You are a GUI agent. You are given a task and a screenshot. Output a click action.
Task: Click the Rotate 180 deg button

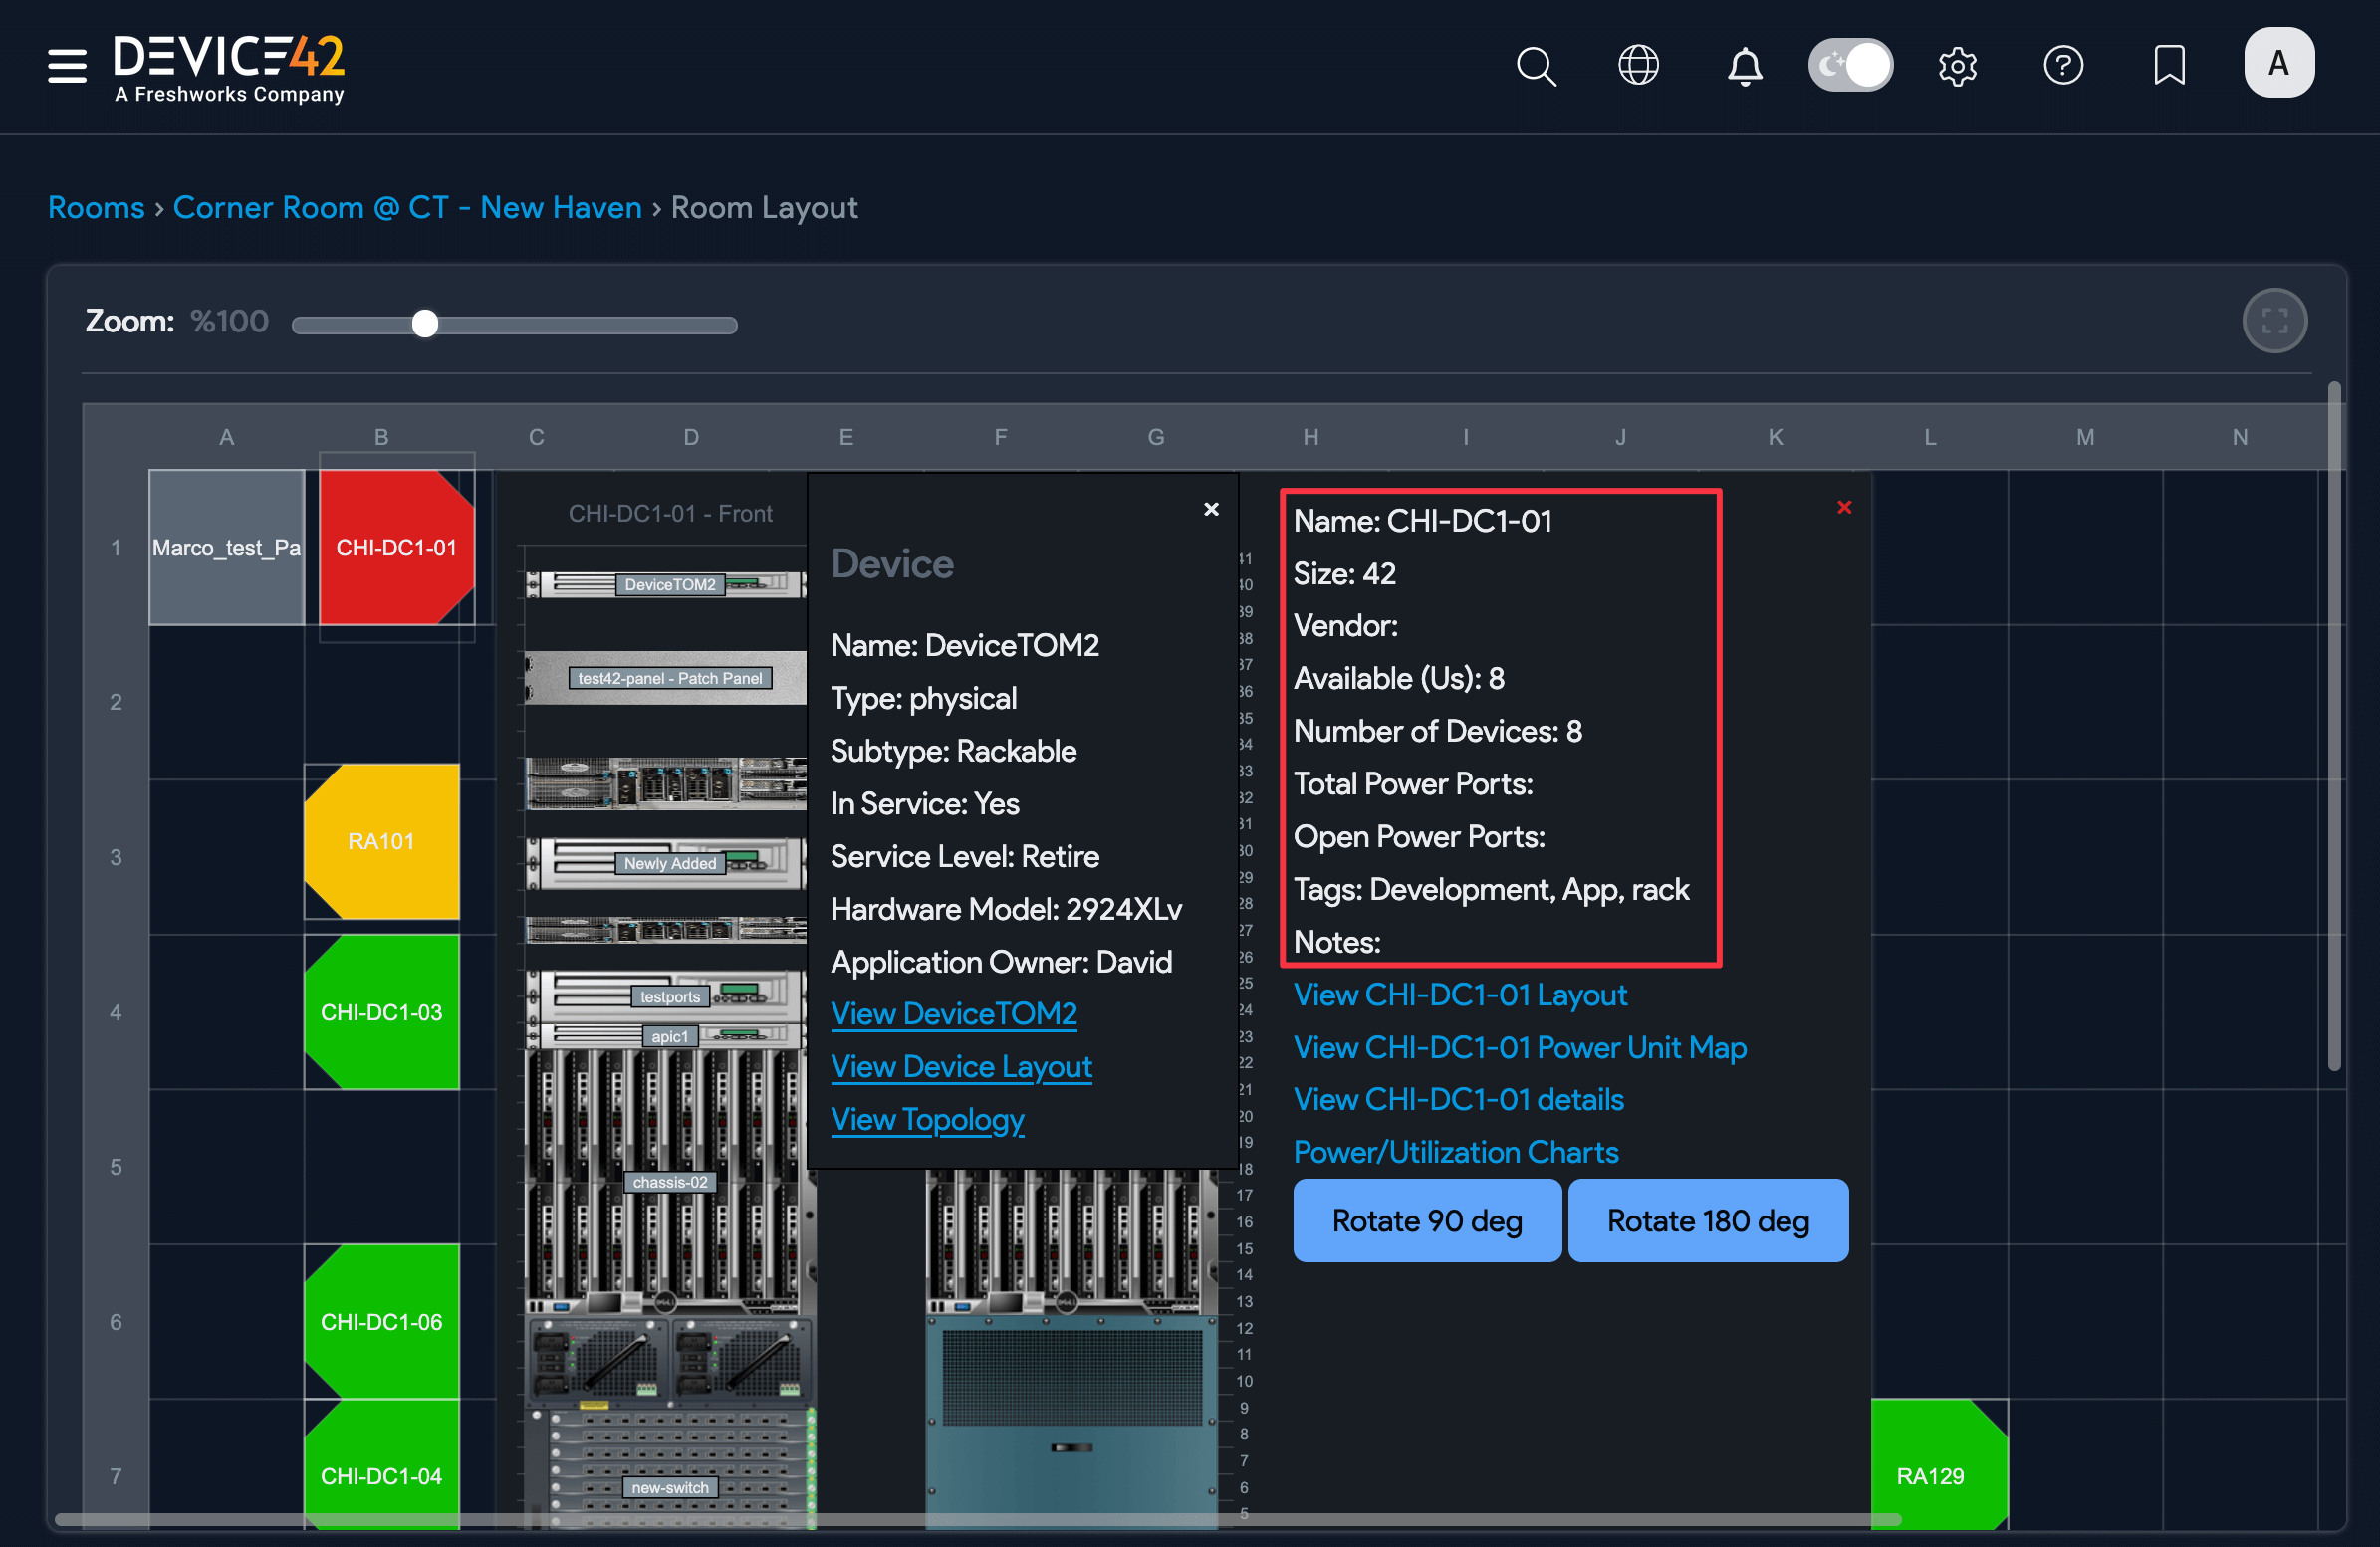click(x=1707, y=1220)
